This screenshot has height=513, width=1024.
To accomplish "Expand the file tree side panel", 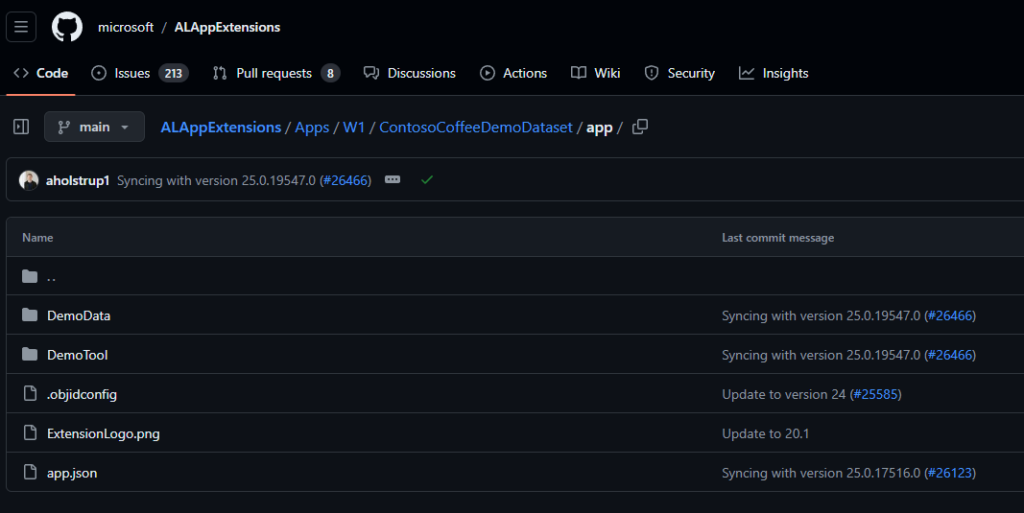I will (x=21, y=127).
